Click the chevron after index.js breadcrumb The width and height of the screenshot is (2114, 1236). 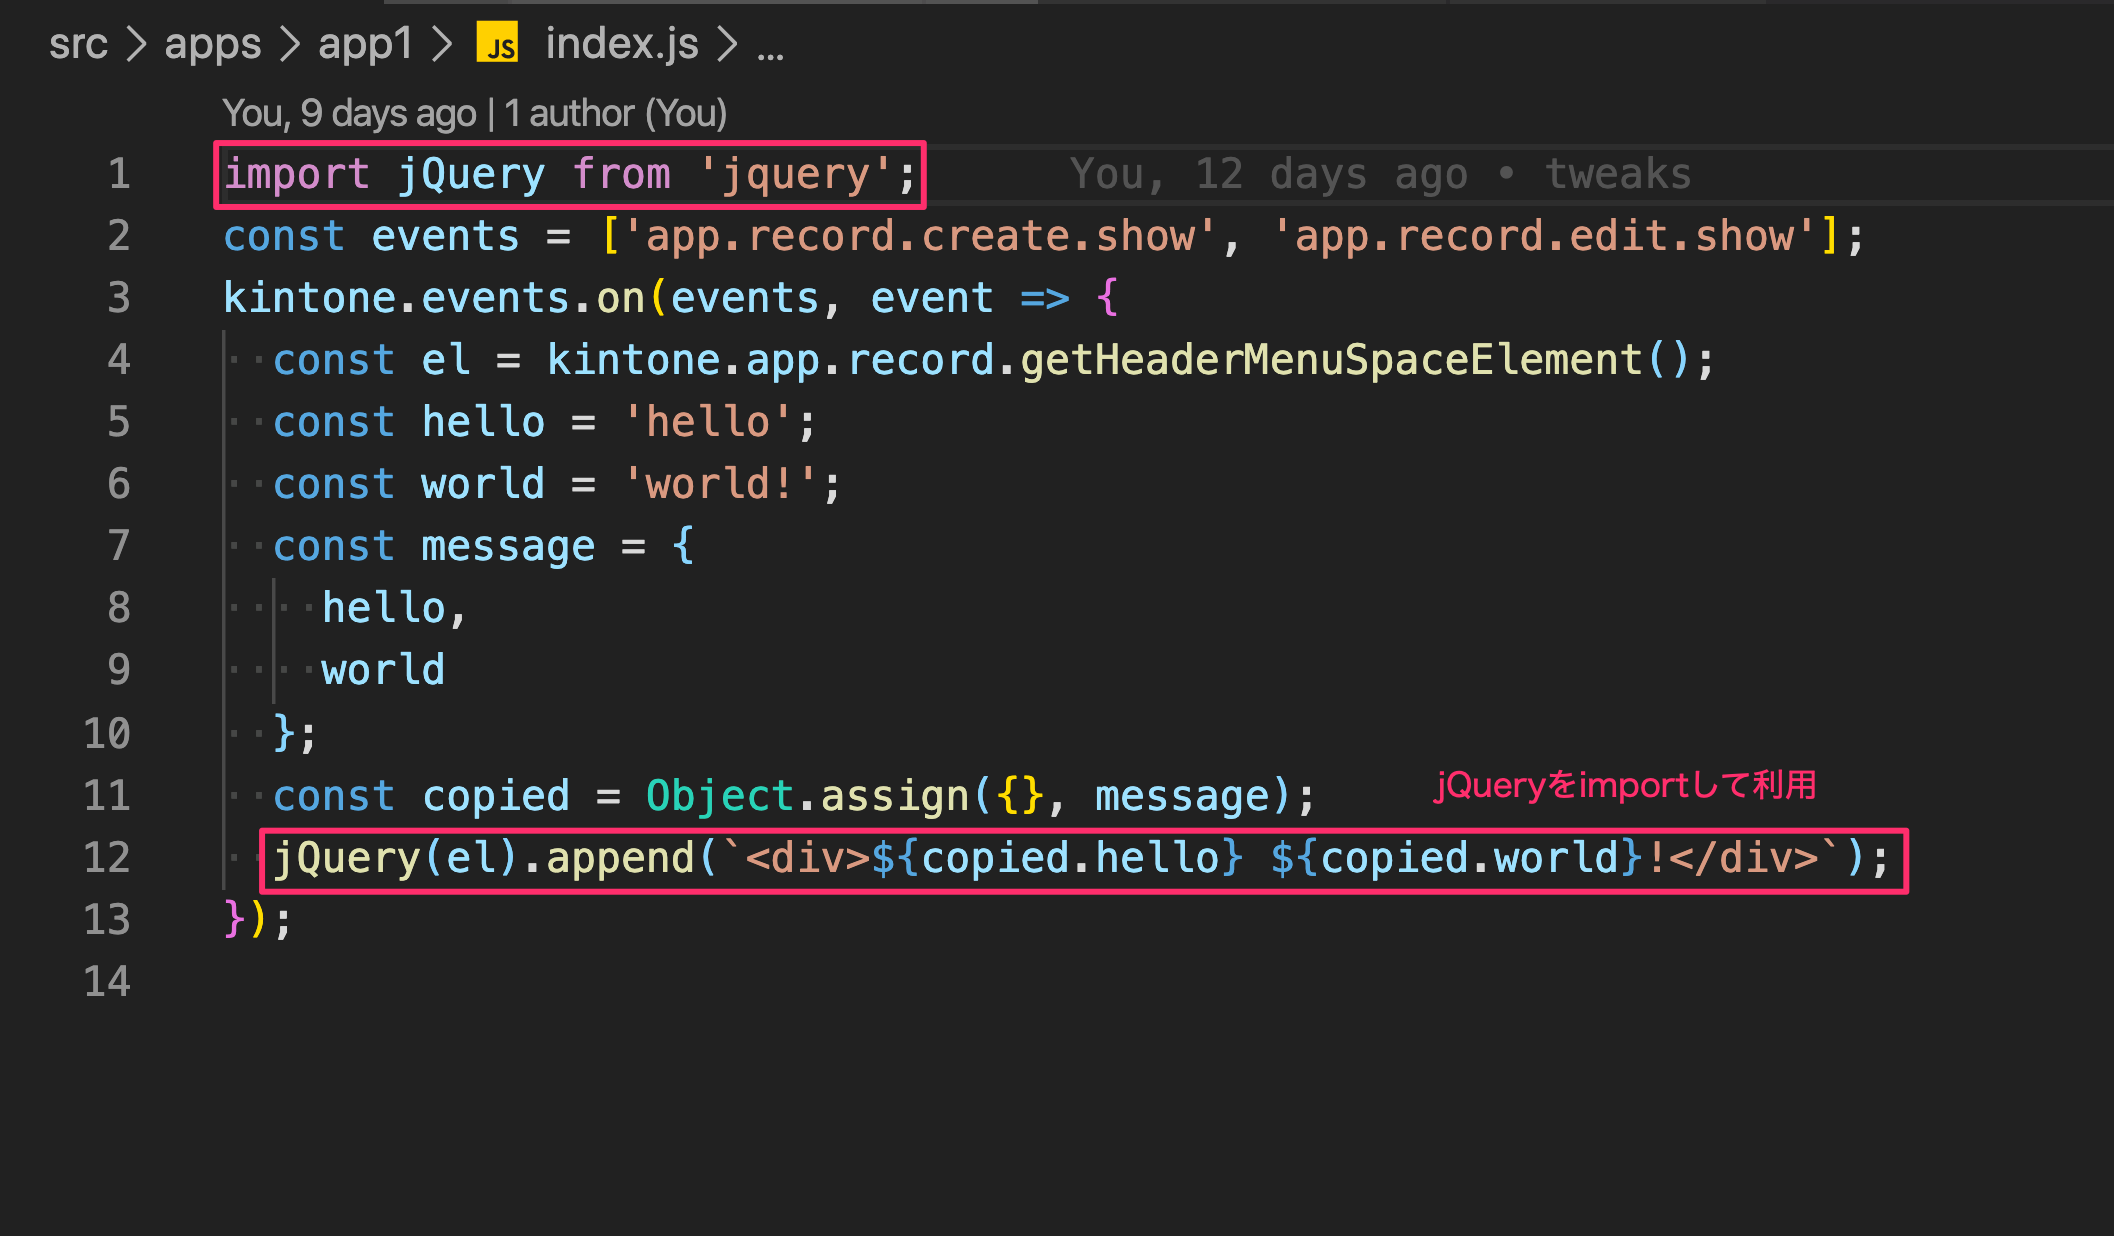coord(727,44)
